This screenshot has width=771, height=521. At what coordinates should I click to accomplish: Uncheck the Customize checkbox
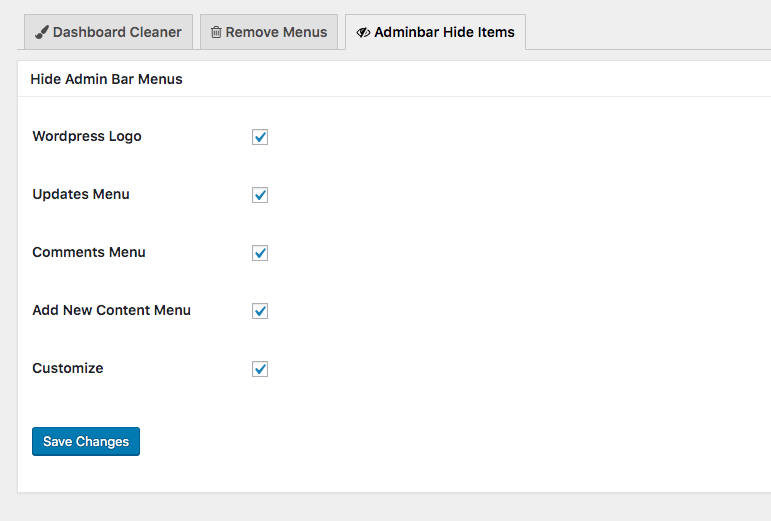260,369
